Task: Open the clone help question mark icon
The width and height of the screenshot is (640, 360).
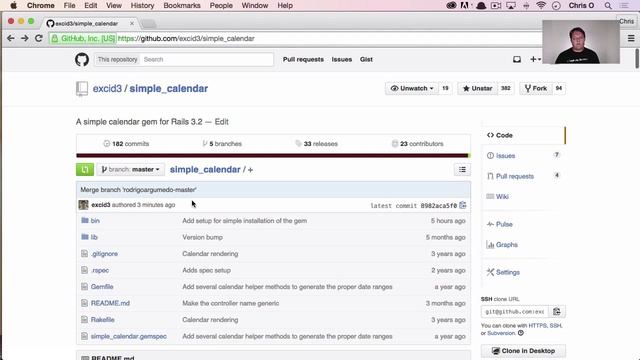Action: pyautogui.click(x=521, y=333)
